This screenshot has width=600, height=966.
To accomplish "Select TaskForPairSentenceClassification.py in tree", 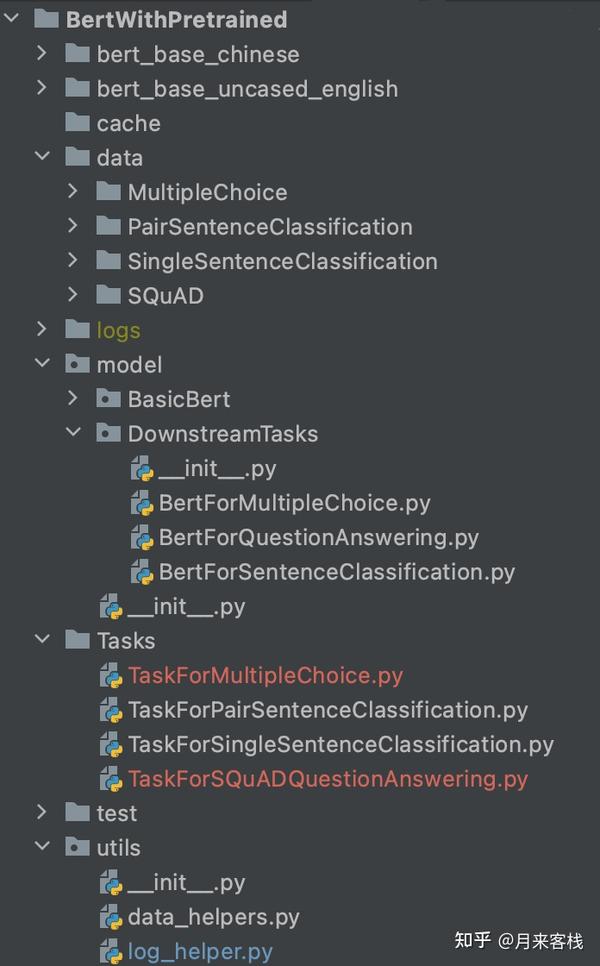I will pos(327,710).
